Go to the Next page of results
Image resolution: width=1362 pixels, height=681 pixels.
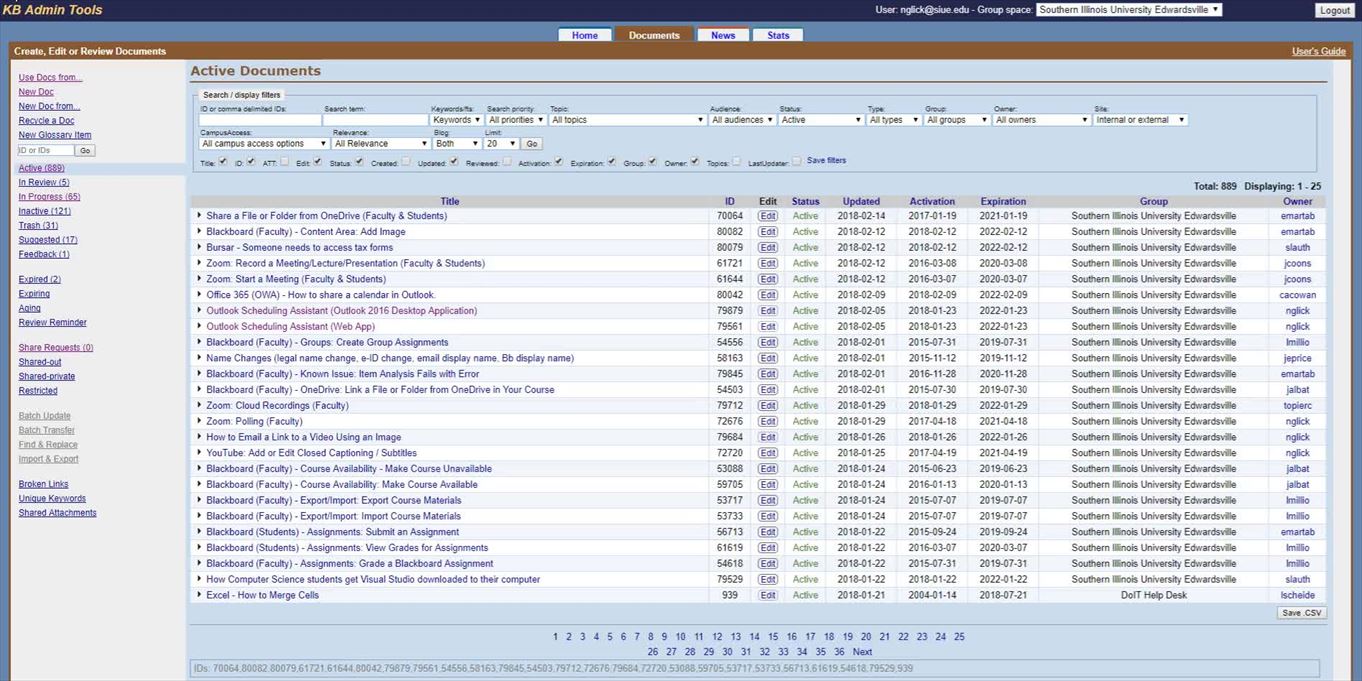pos(862,652)
